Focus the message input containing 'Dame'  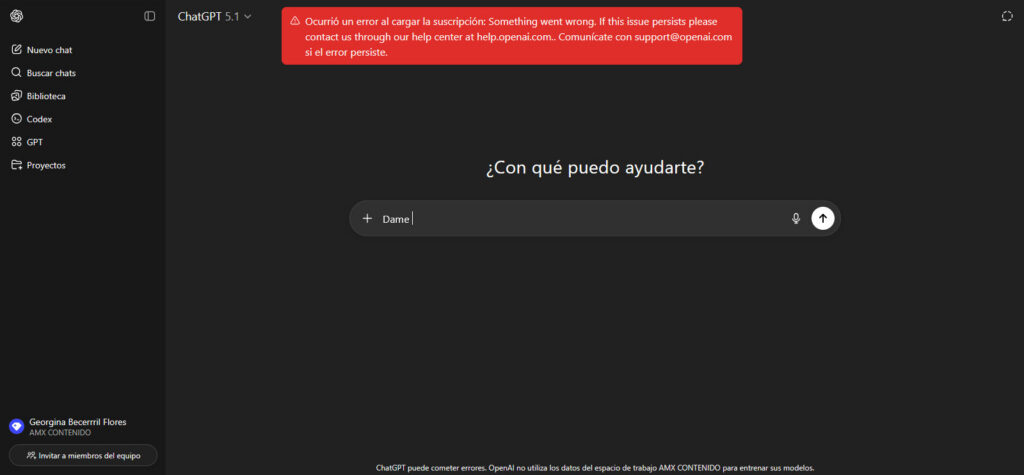point(580,219)
